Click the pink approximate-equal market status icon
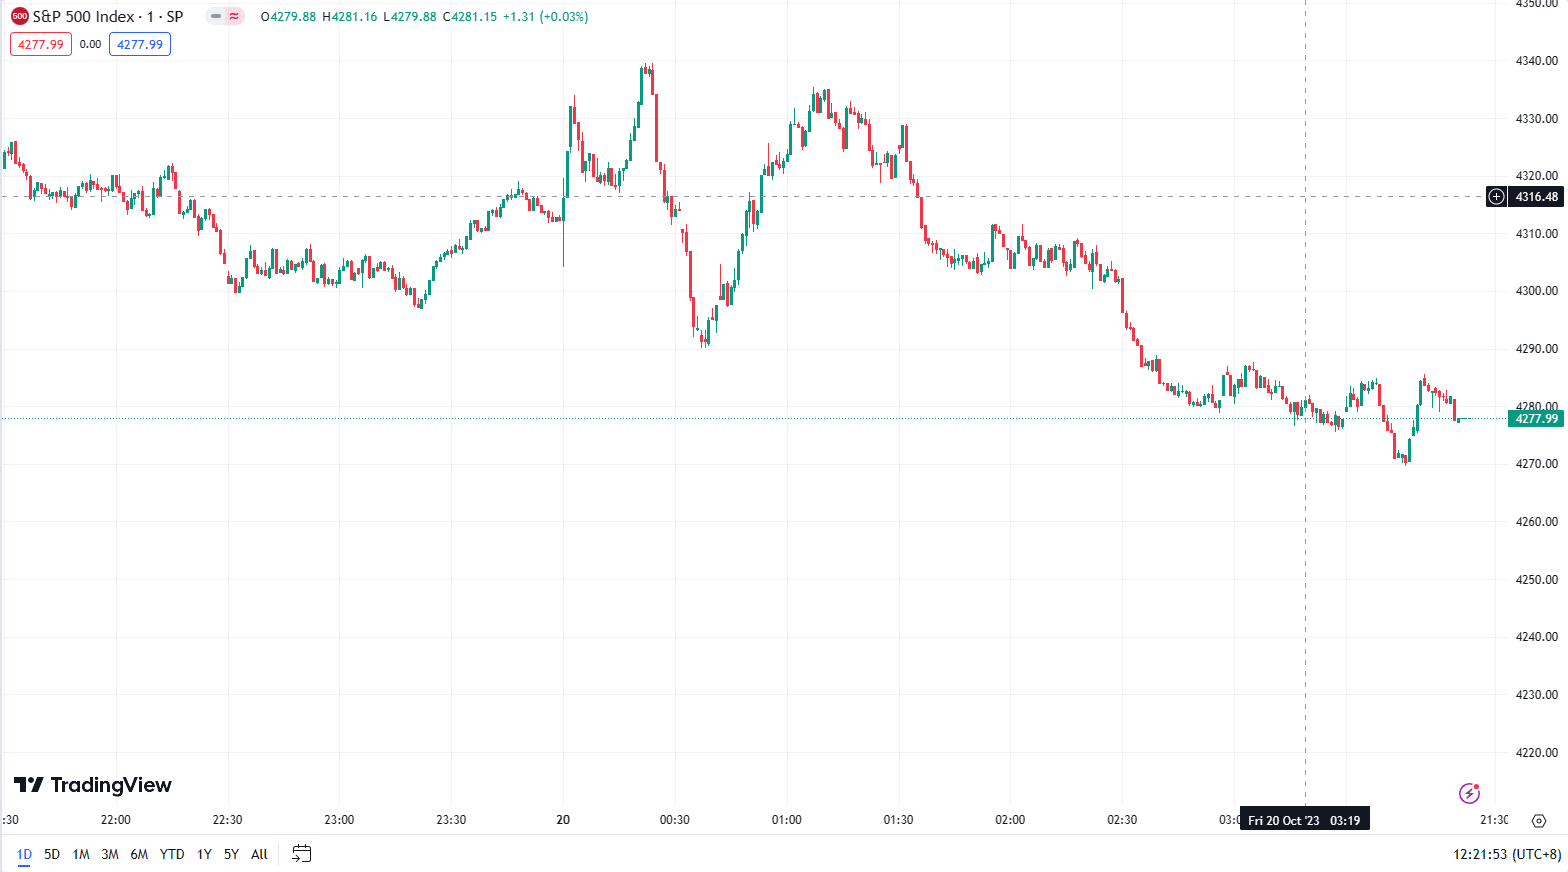 [235, 16]
